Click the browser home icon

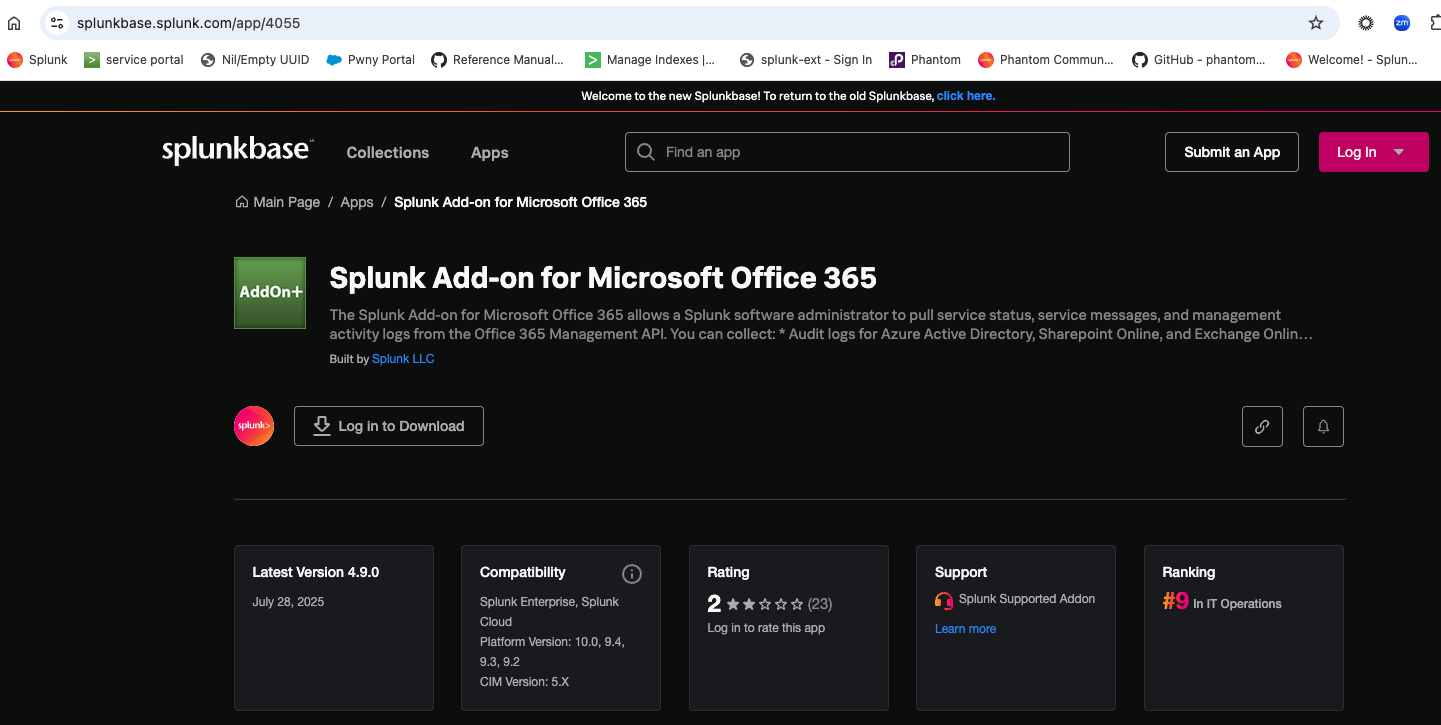tap(14, 23)
